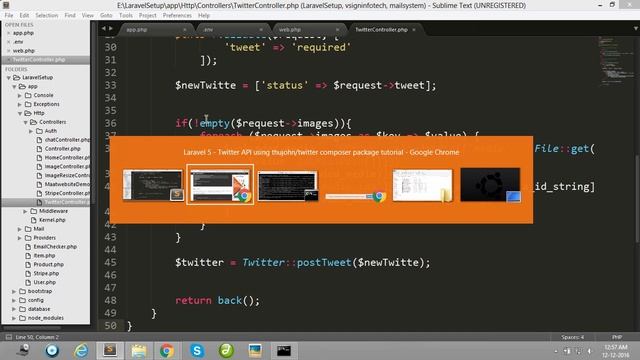
Task: Open the Project menu
Action: (x=147, y=16)
